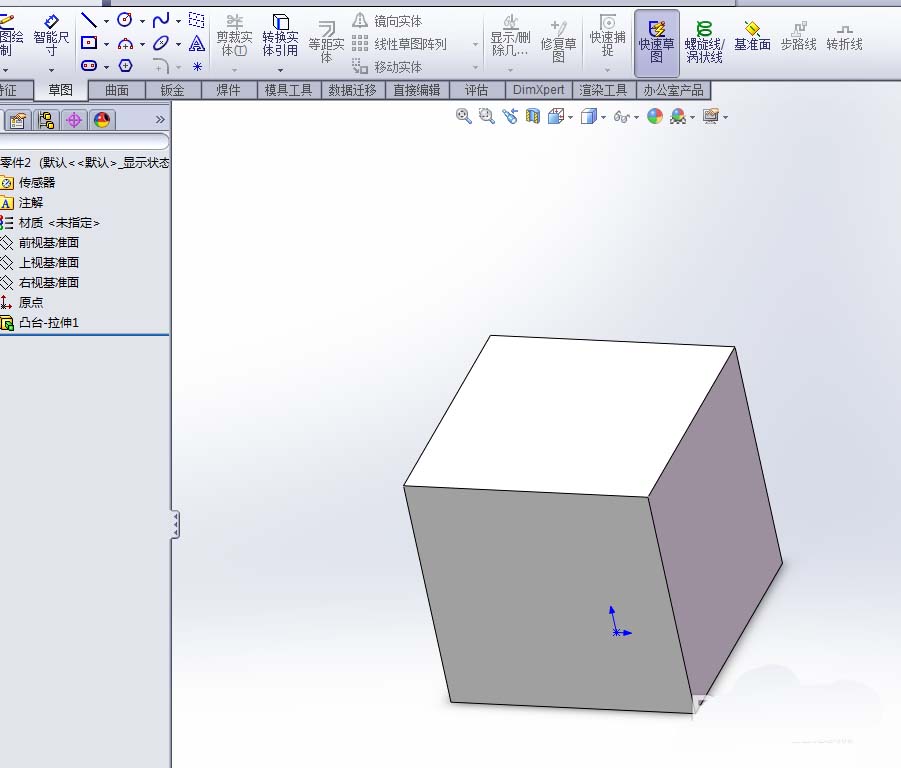Select the Straight Slot tool
This screenshot has width=901, height=768.
click(x=89, y=65)
